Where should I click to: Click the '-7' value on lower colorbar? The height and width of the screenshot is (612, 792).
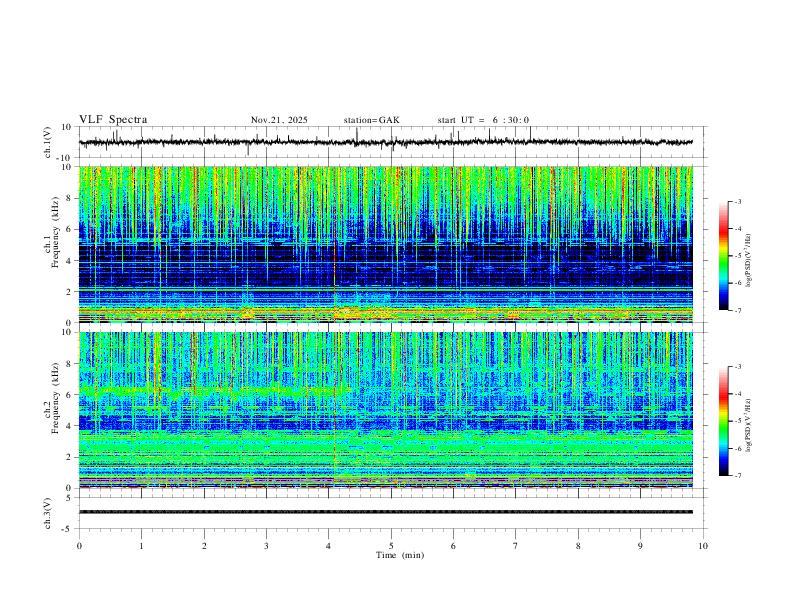[737, 476]
